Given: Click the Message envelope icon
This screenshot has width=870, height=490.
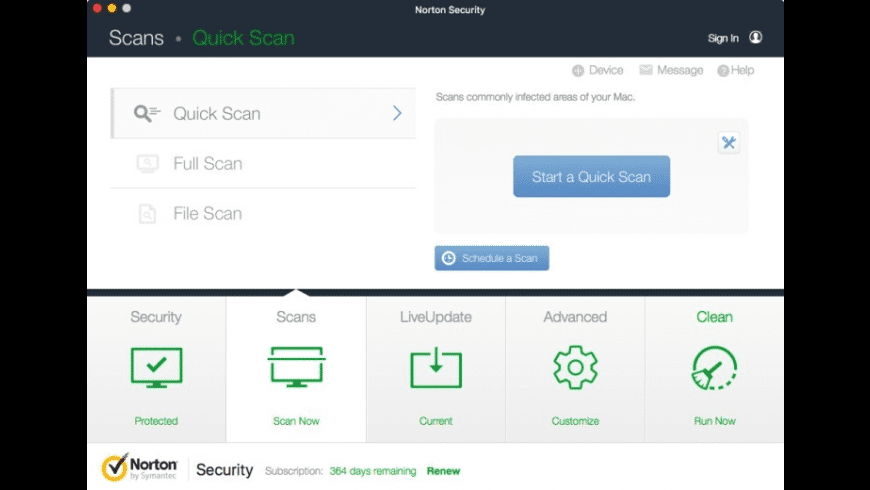Looking at the screenshot, I should [x=646, y=70].
